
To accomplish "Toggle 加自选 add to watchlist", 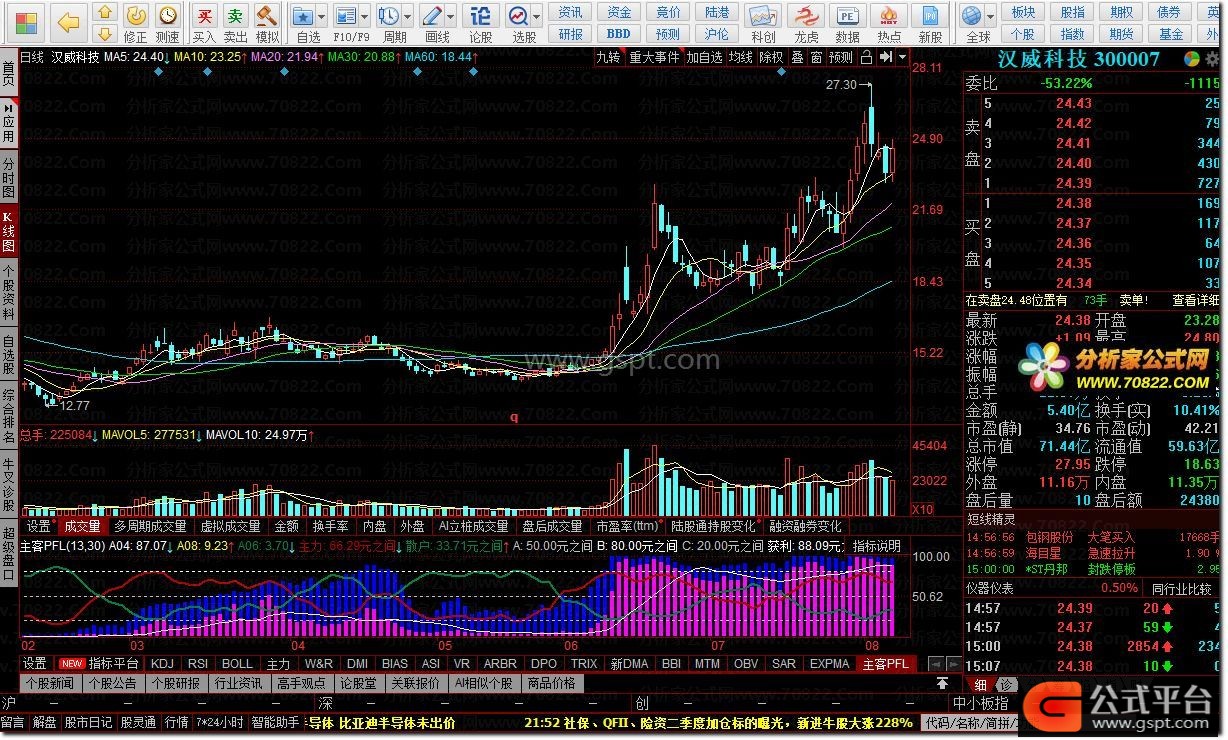I will pos(704,57).
